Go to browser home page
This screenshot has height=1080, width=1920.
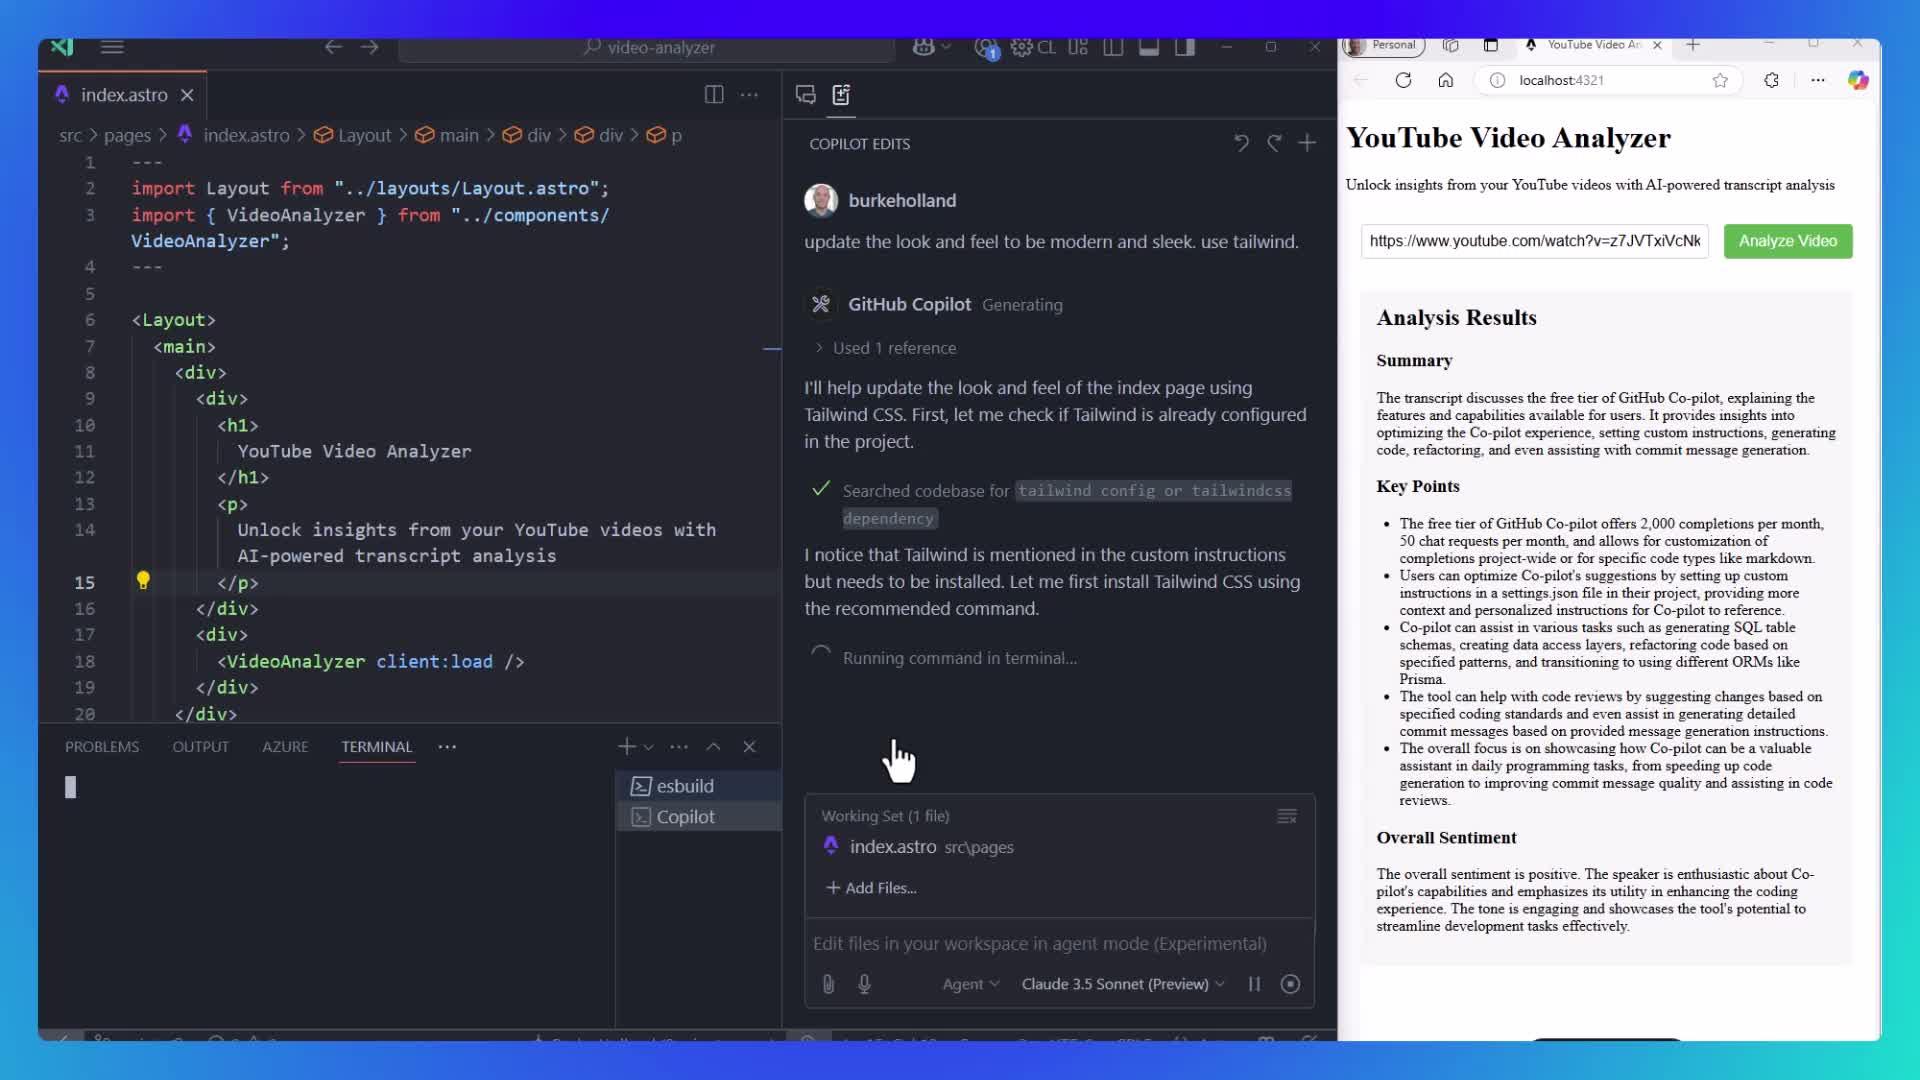coord(1445,80)
